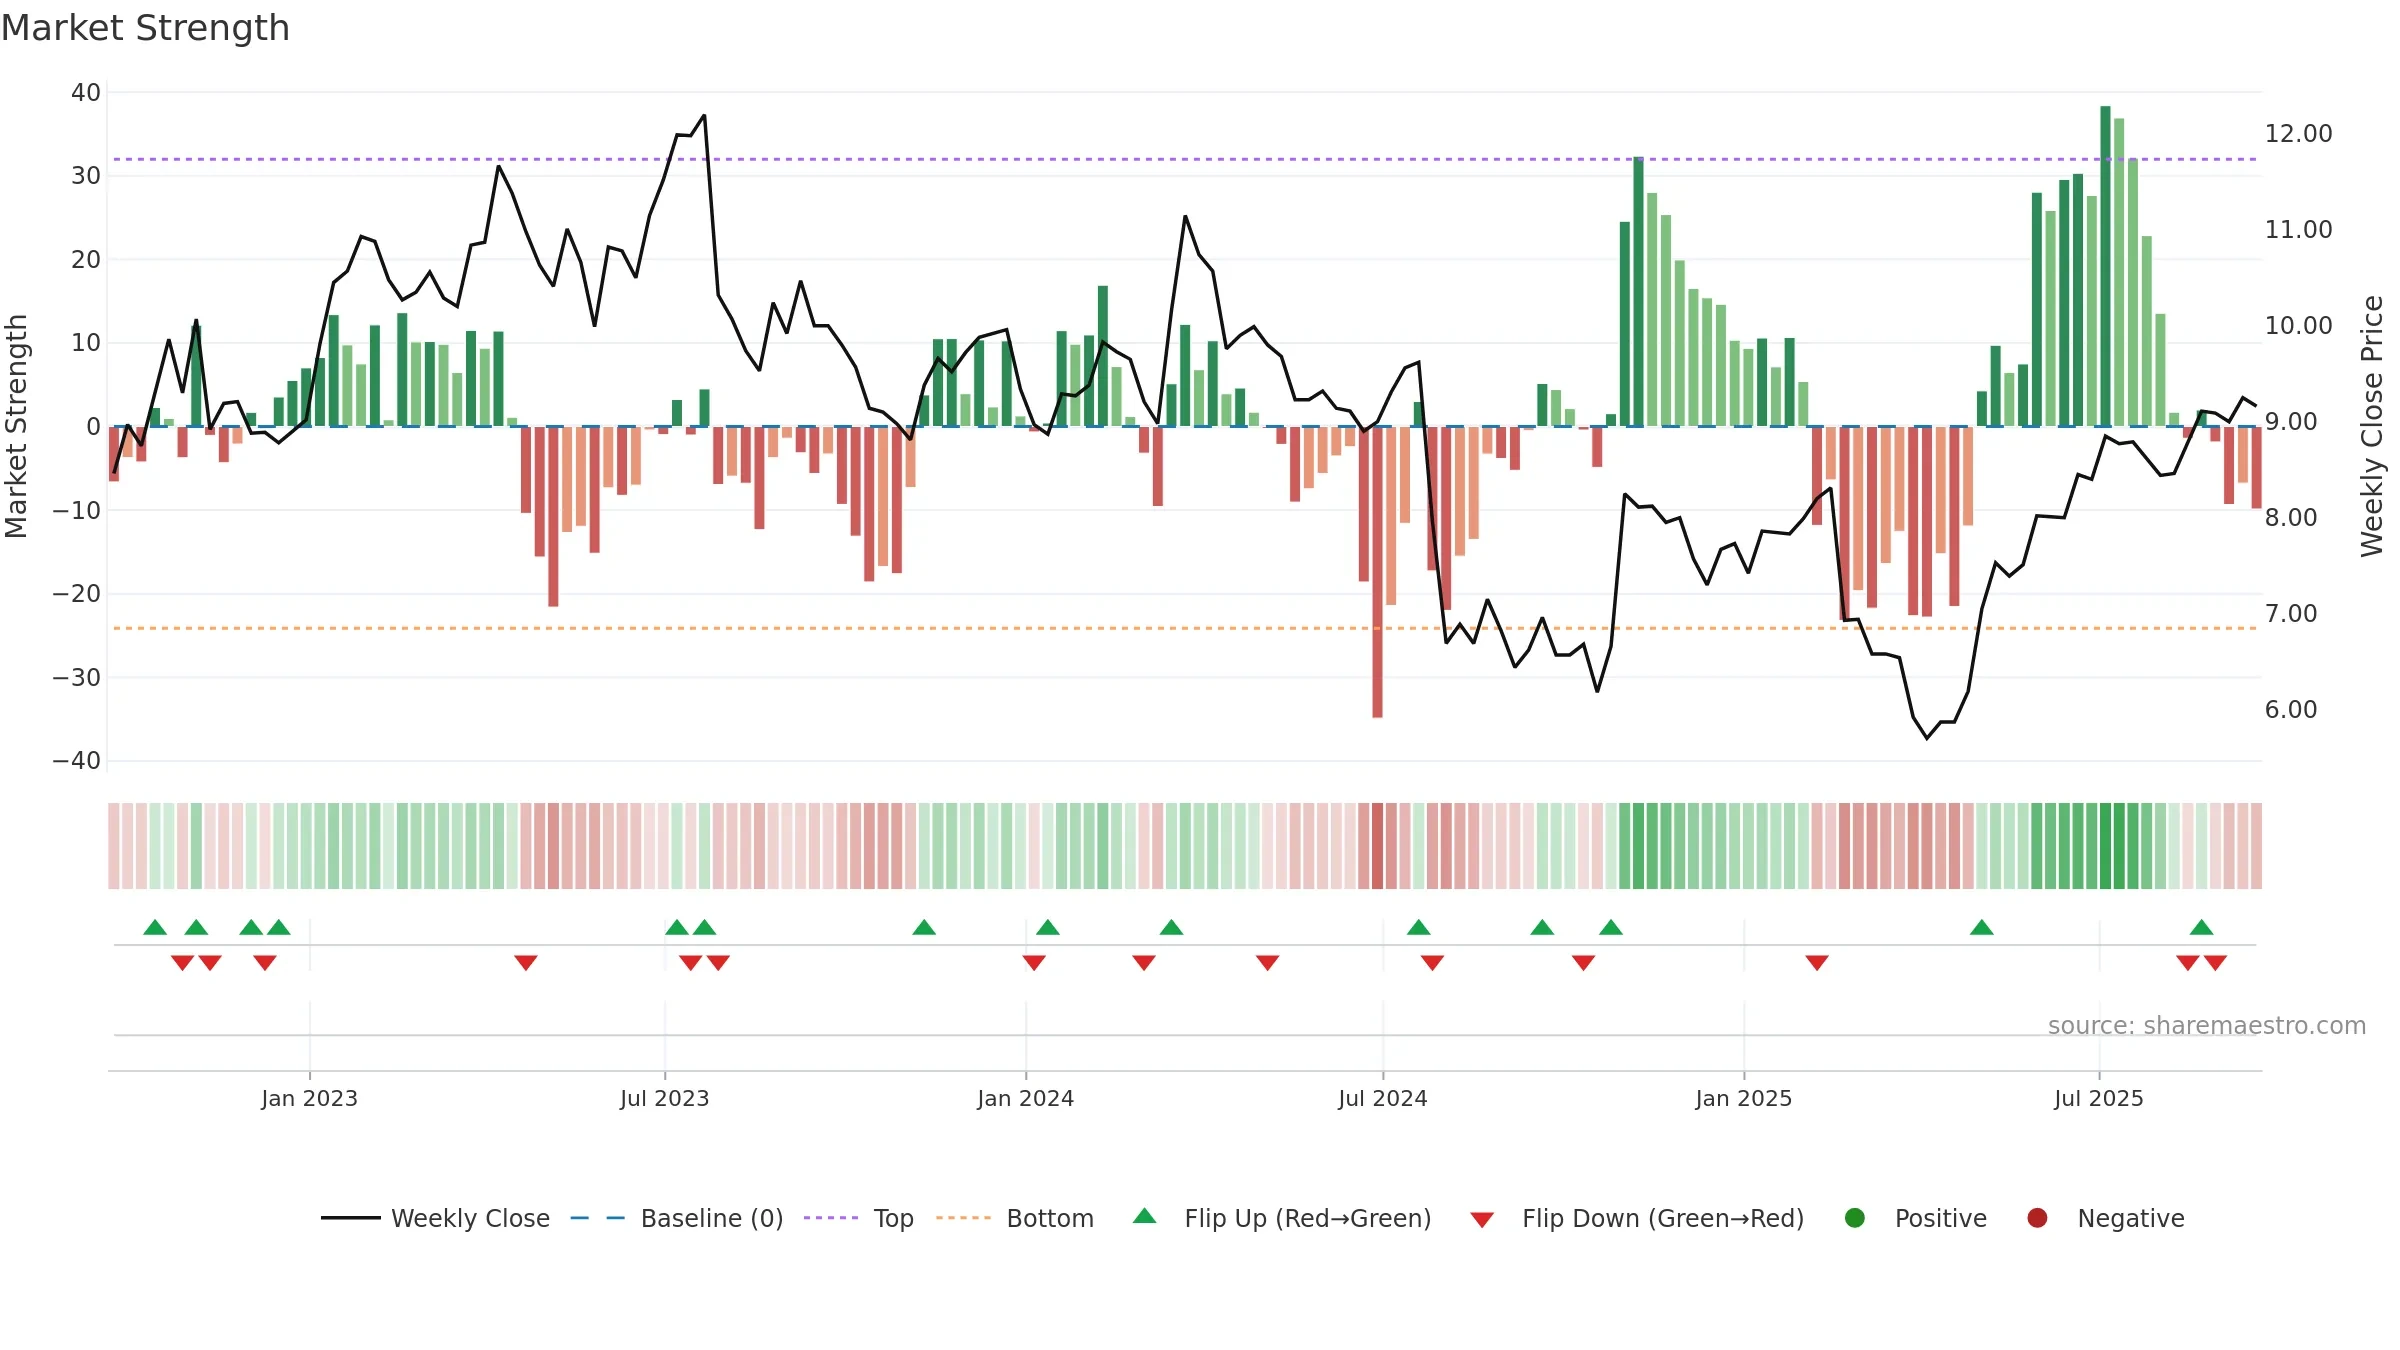Viewport: 2400px width, 1350px height.
Task: Click the Flip Up (Red→Green) legend entry
Action: [x=1282, y=1218]
